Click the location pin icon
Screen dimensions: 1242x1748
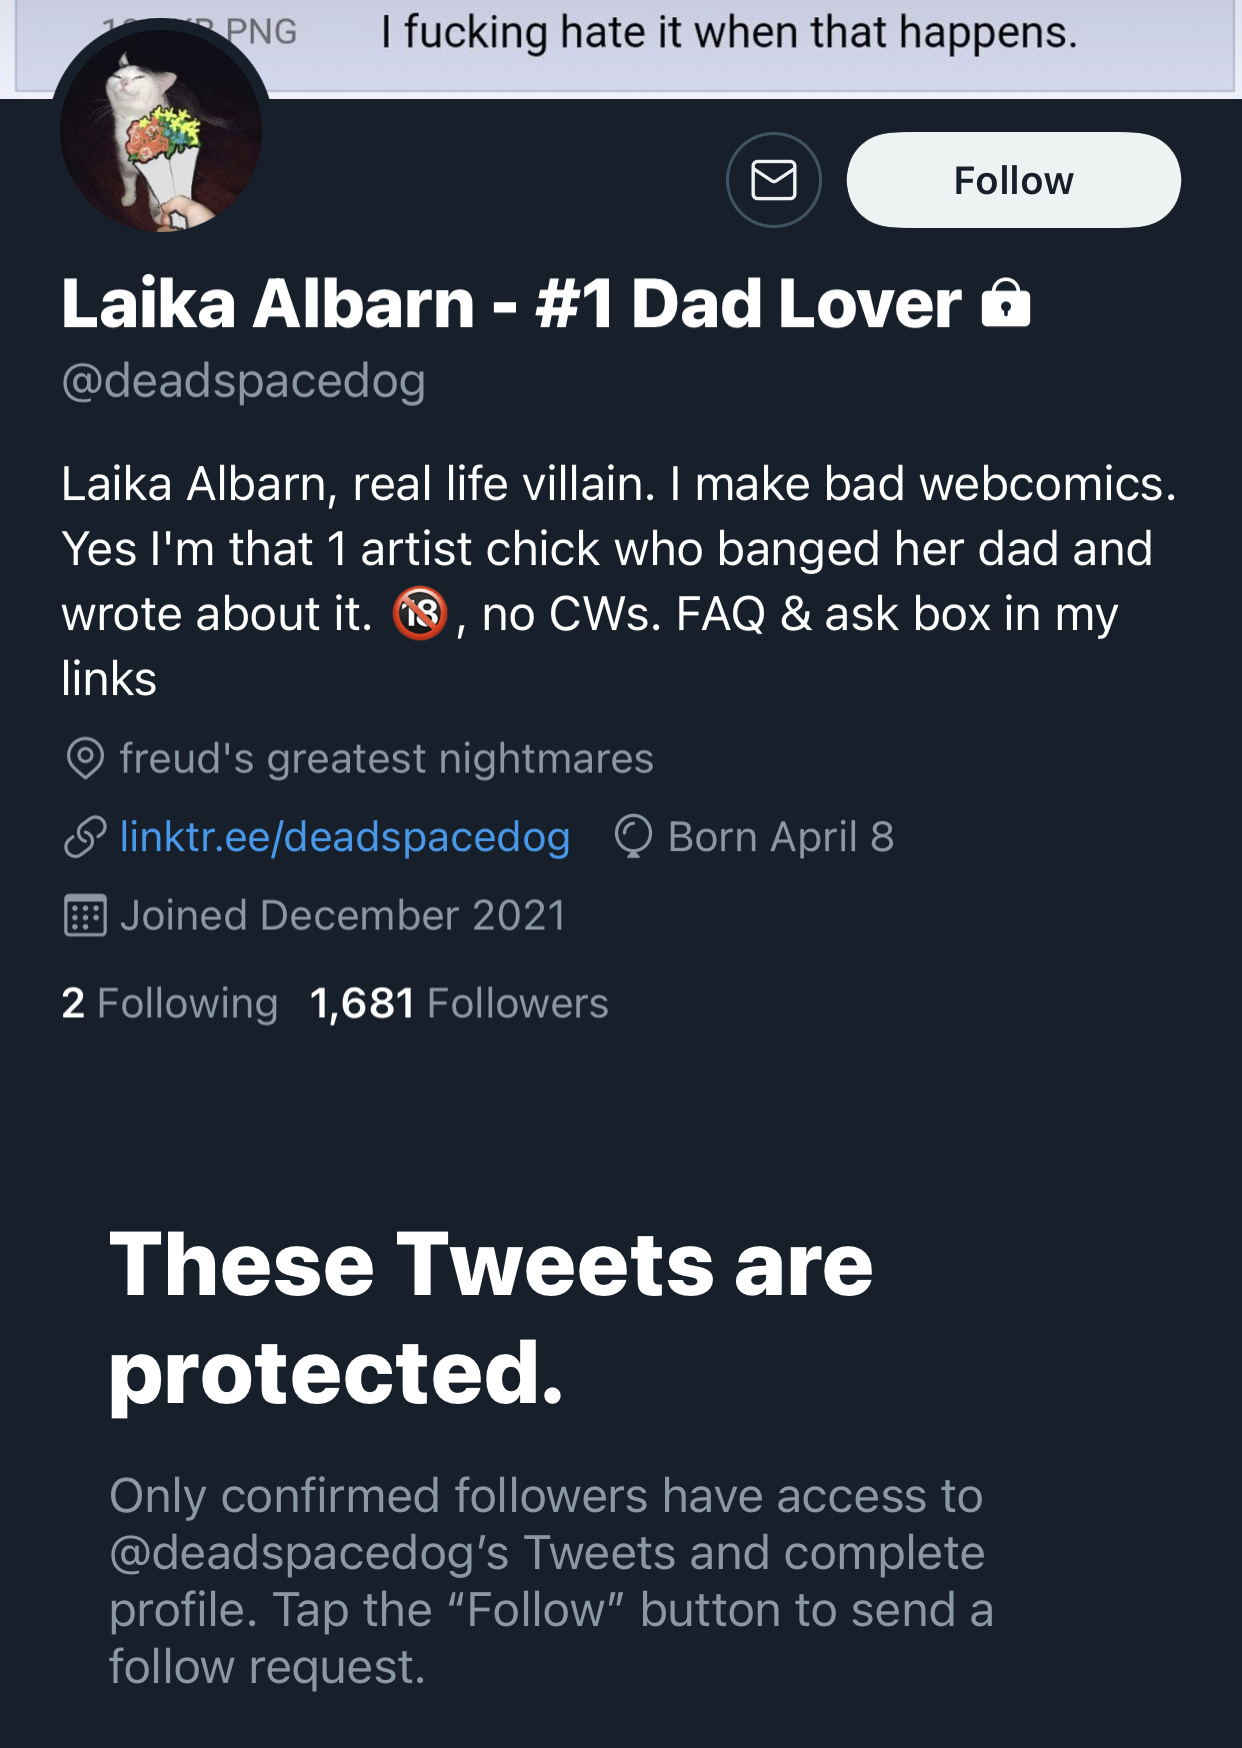tap(85, 758)
